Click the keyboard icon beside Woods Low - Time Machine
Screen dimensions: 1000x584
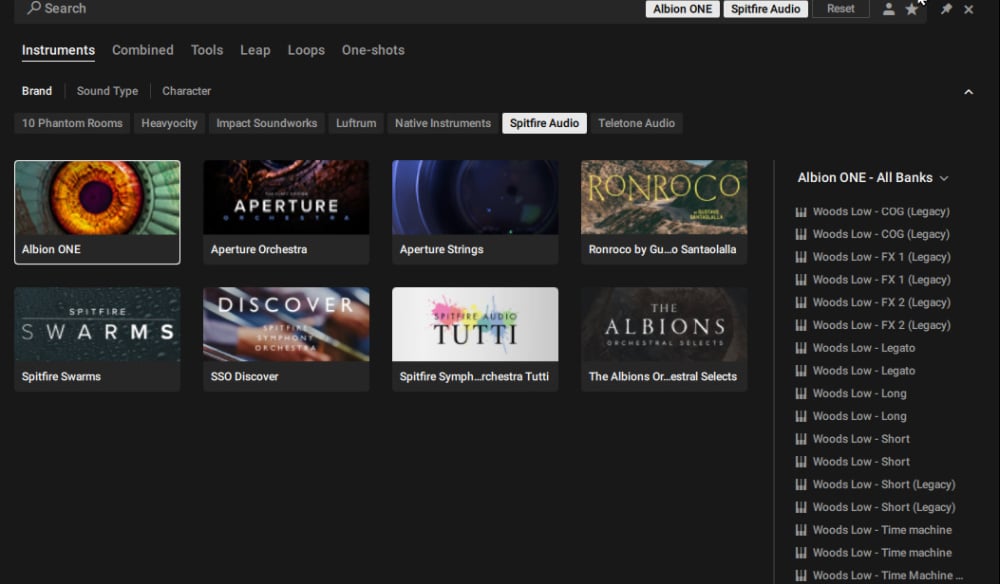801,575
